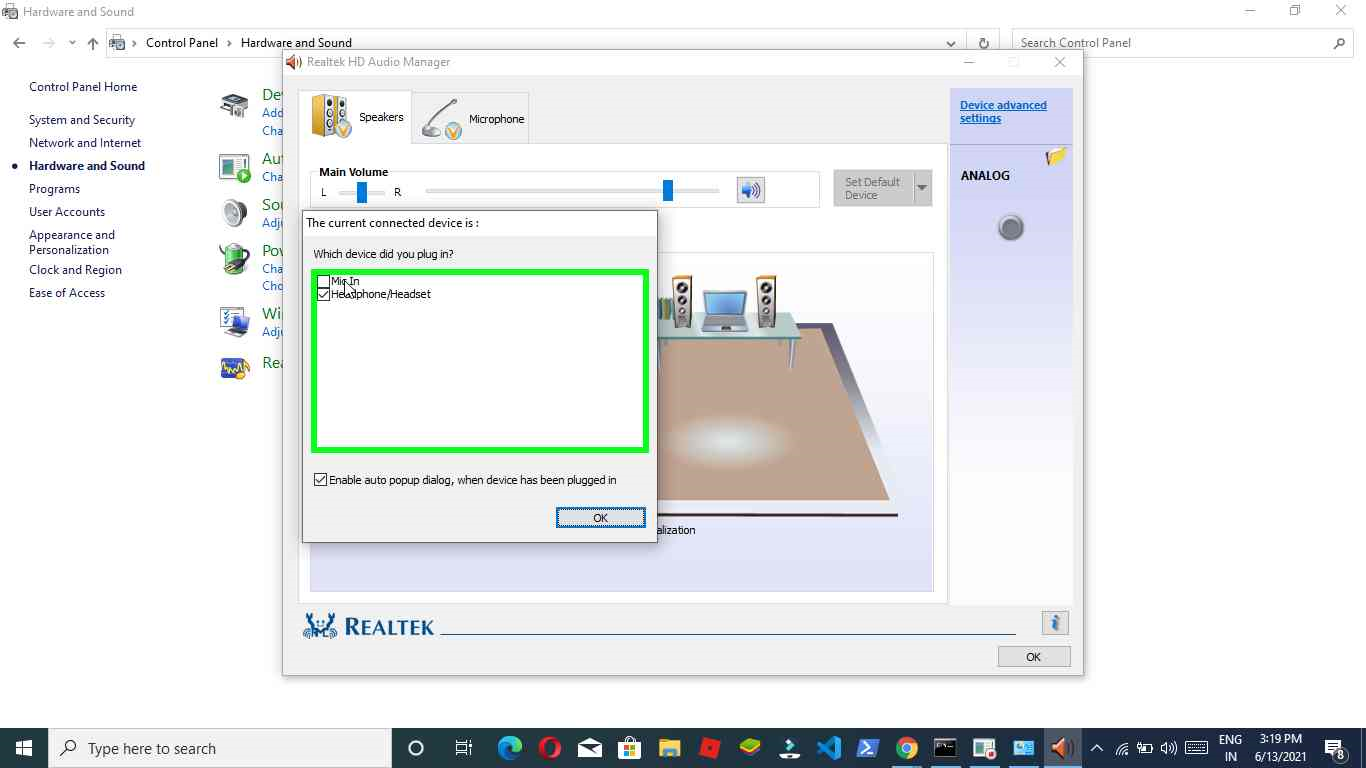Open Clock and Region category
This screenshot has width=1366, height=768.
coord(75,270)
